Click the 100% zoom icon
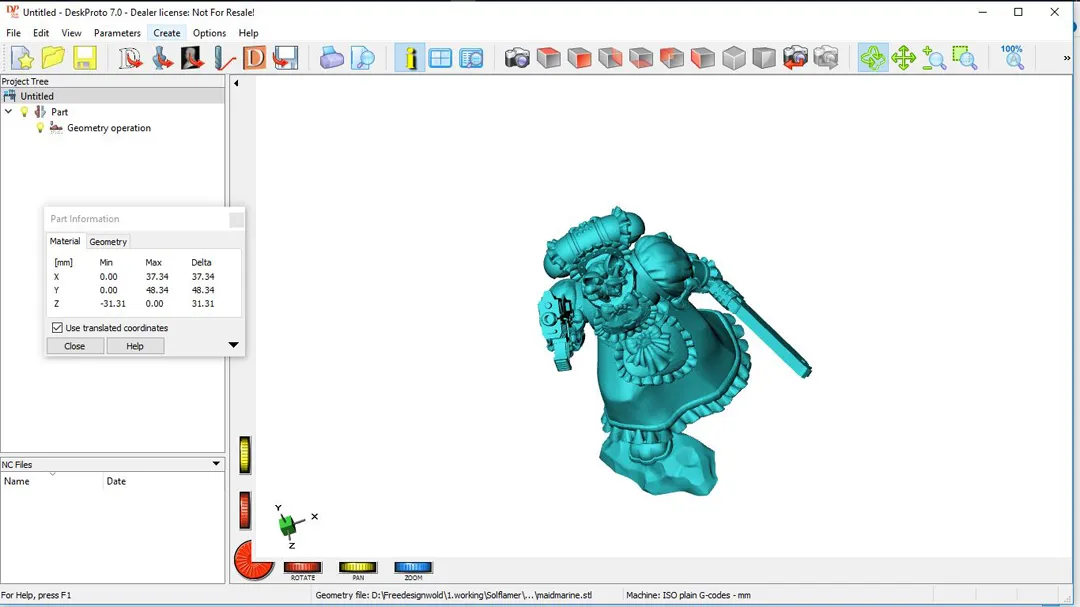1080x607 pixels. coord(1012,57)
